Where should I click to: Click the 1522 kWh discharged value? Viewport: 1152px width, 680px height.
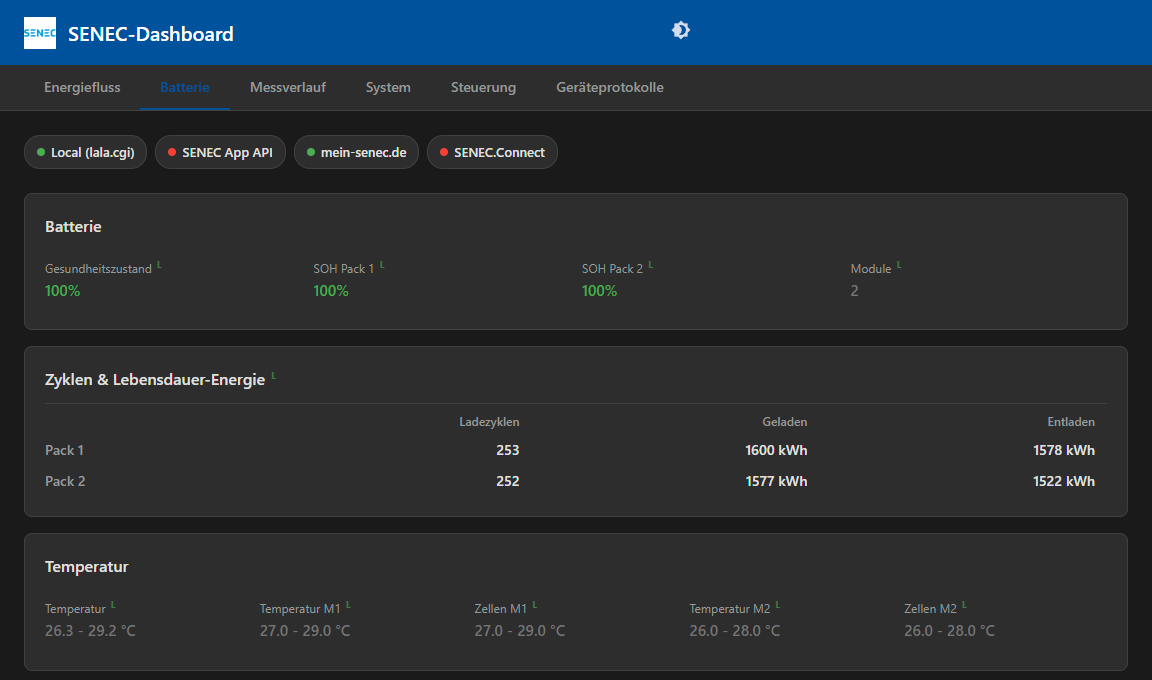coord(1064,481)
